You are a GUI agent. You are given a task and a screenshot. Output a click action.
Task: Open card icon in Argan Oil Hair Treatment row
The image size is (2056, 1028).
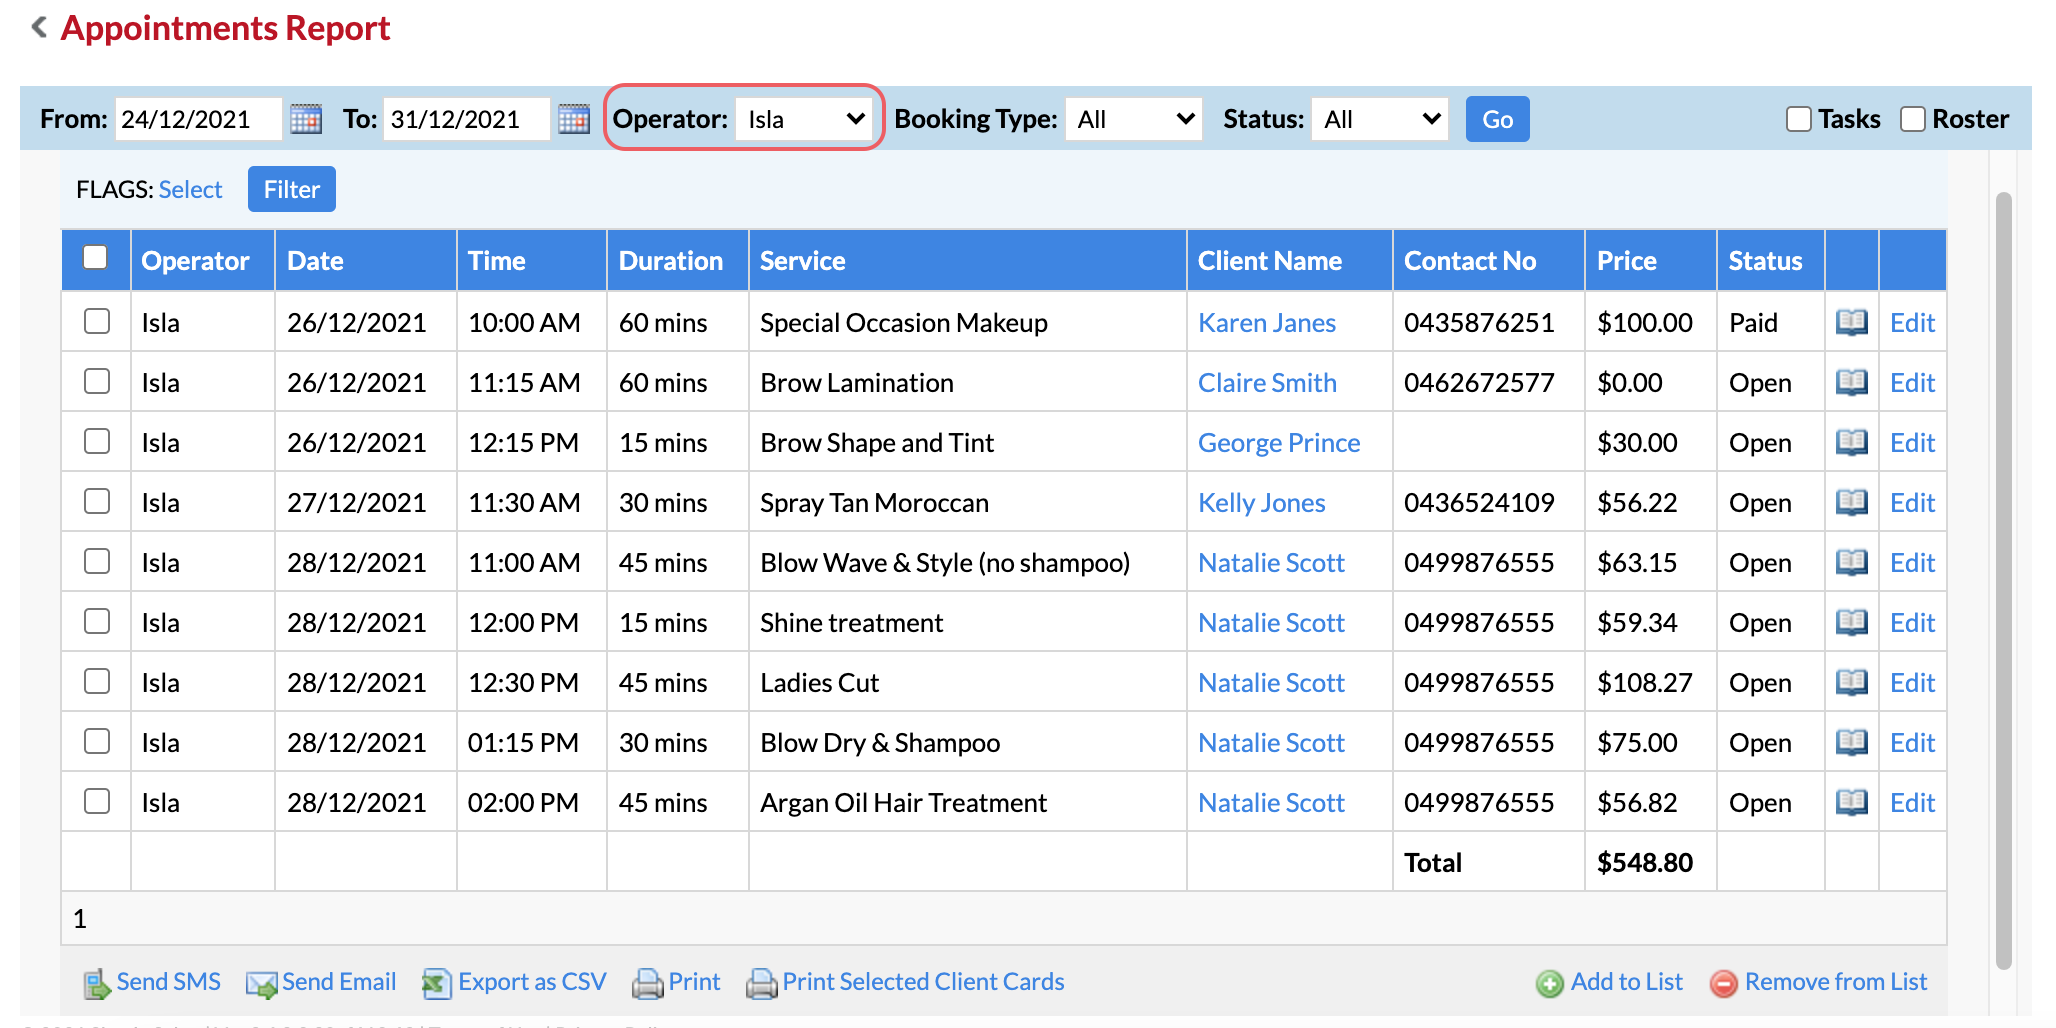1852,802
